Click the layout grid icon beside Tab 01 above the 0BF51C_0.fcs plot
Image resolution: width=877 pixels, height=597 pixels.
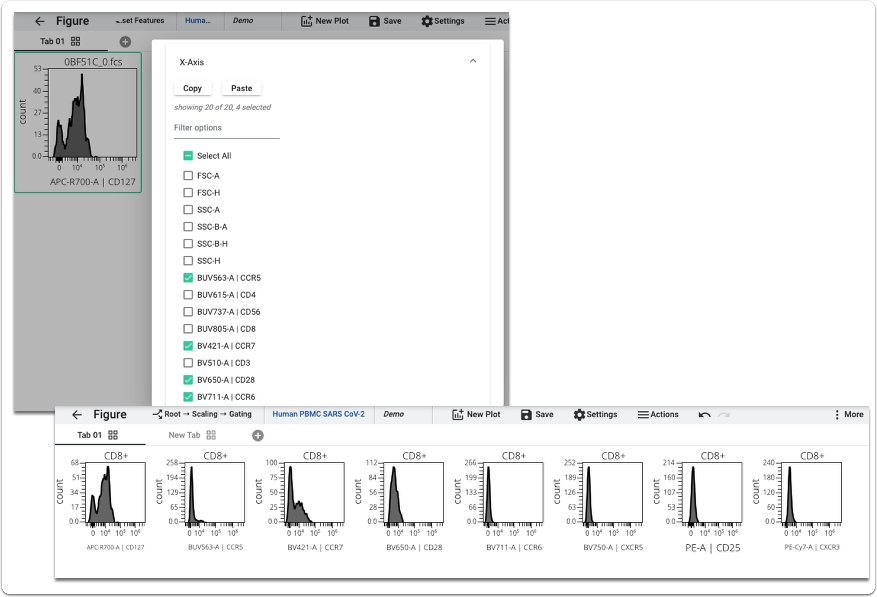[76, 41]
